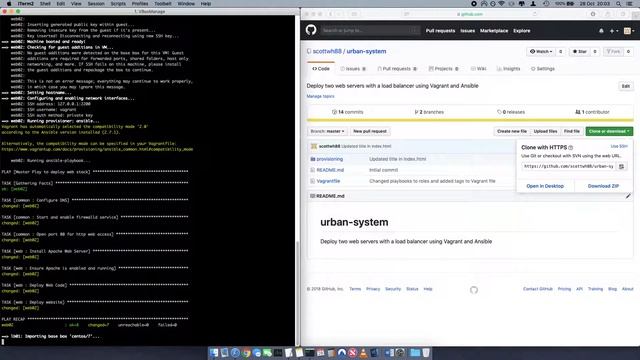Click the clone HTTPS URL field
Image resolution: width=640 pixels, height=360 pixels.
(x=569, y=167)
